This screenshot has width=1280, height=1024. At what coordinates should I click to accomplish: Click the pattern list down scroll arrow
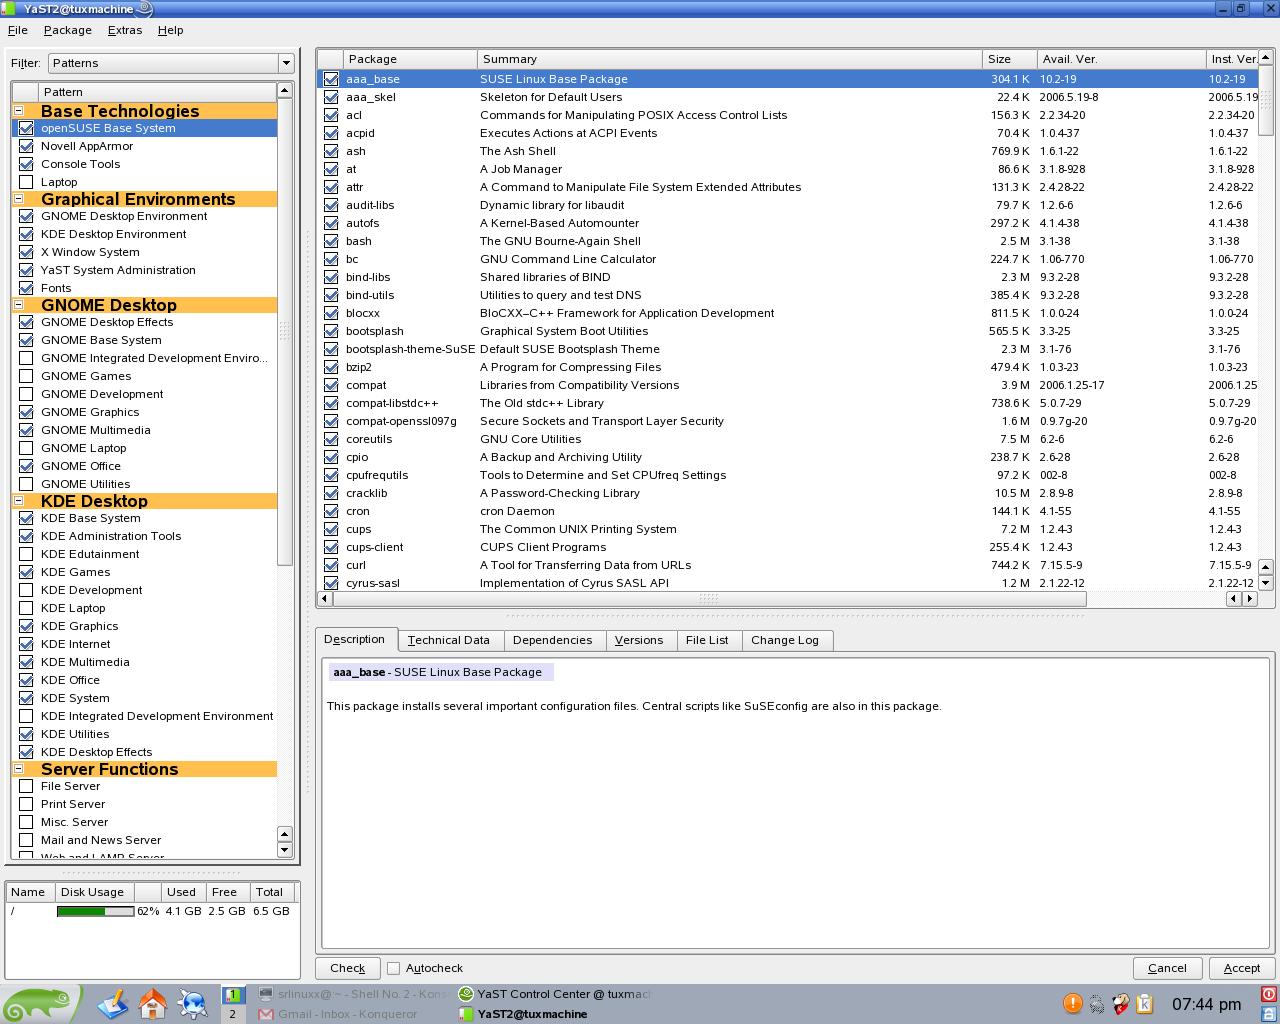(x=284, y=850)
